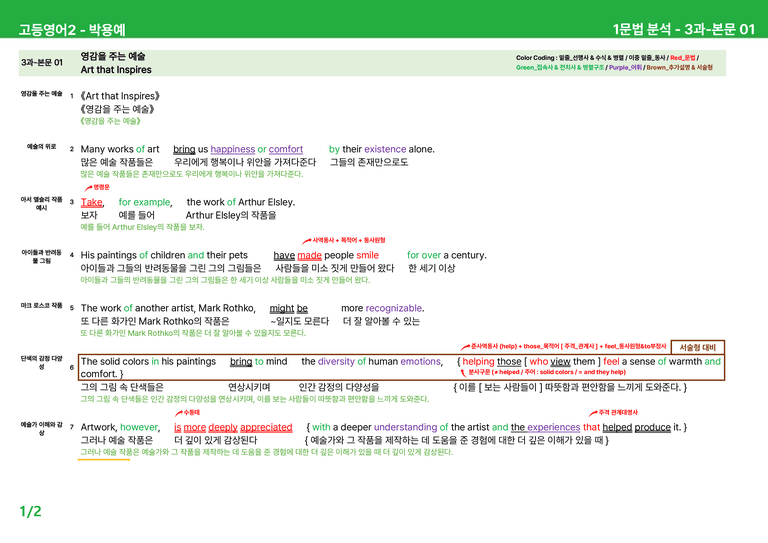Click the side label "아이들과 반려동물 그림"
Image resolution: width=768 pixels, height=543 pixels.
(x=42, y=257)
